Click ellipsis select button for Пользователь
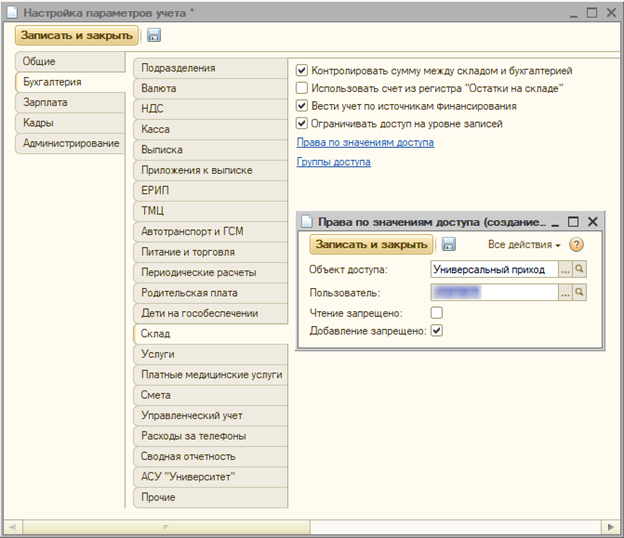Viewport: 624px width, 538px height. [565, 292]
